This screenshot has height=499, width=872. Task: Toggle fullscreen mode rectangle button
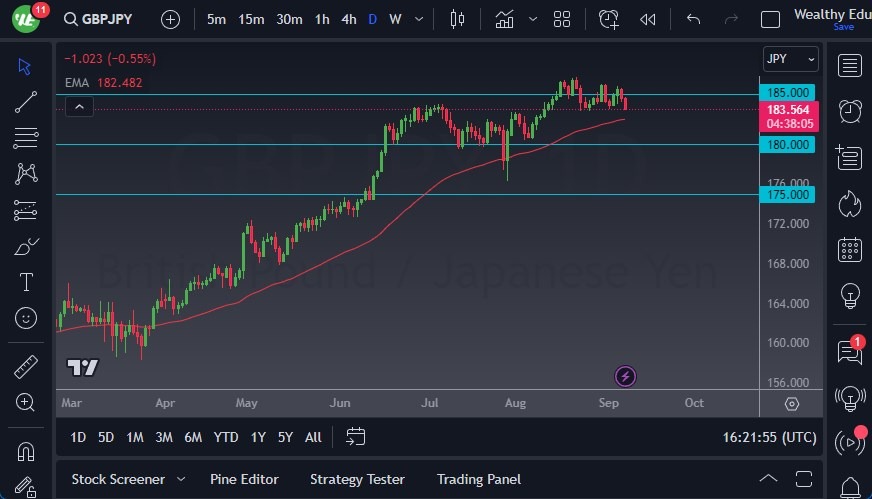click(x=770, y=19)
